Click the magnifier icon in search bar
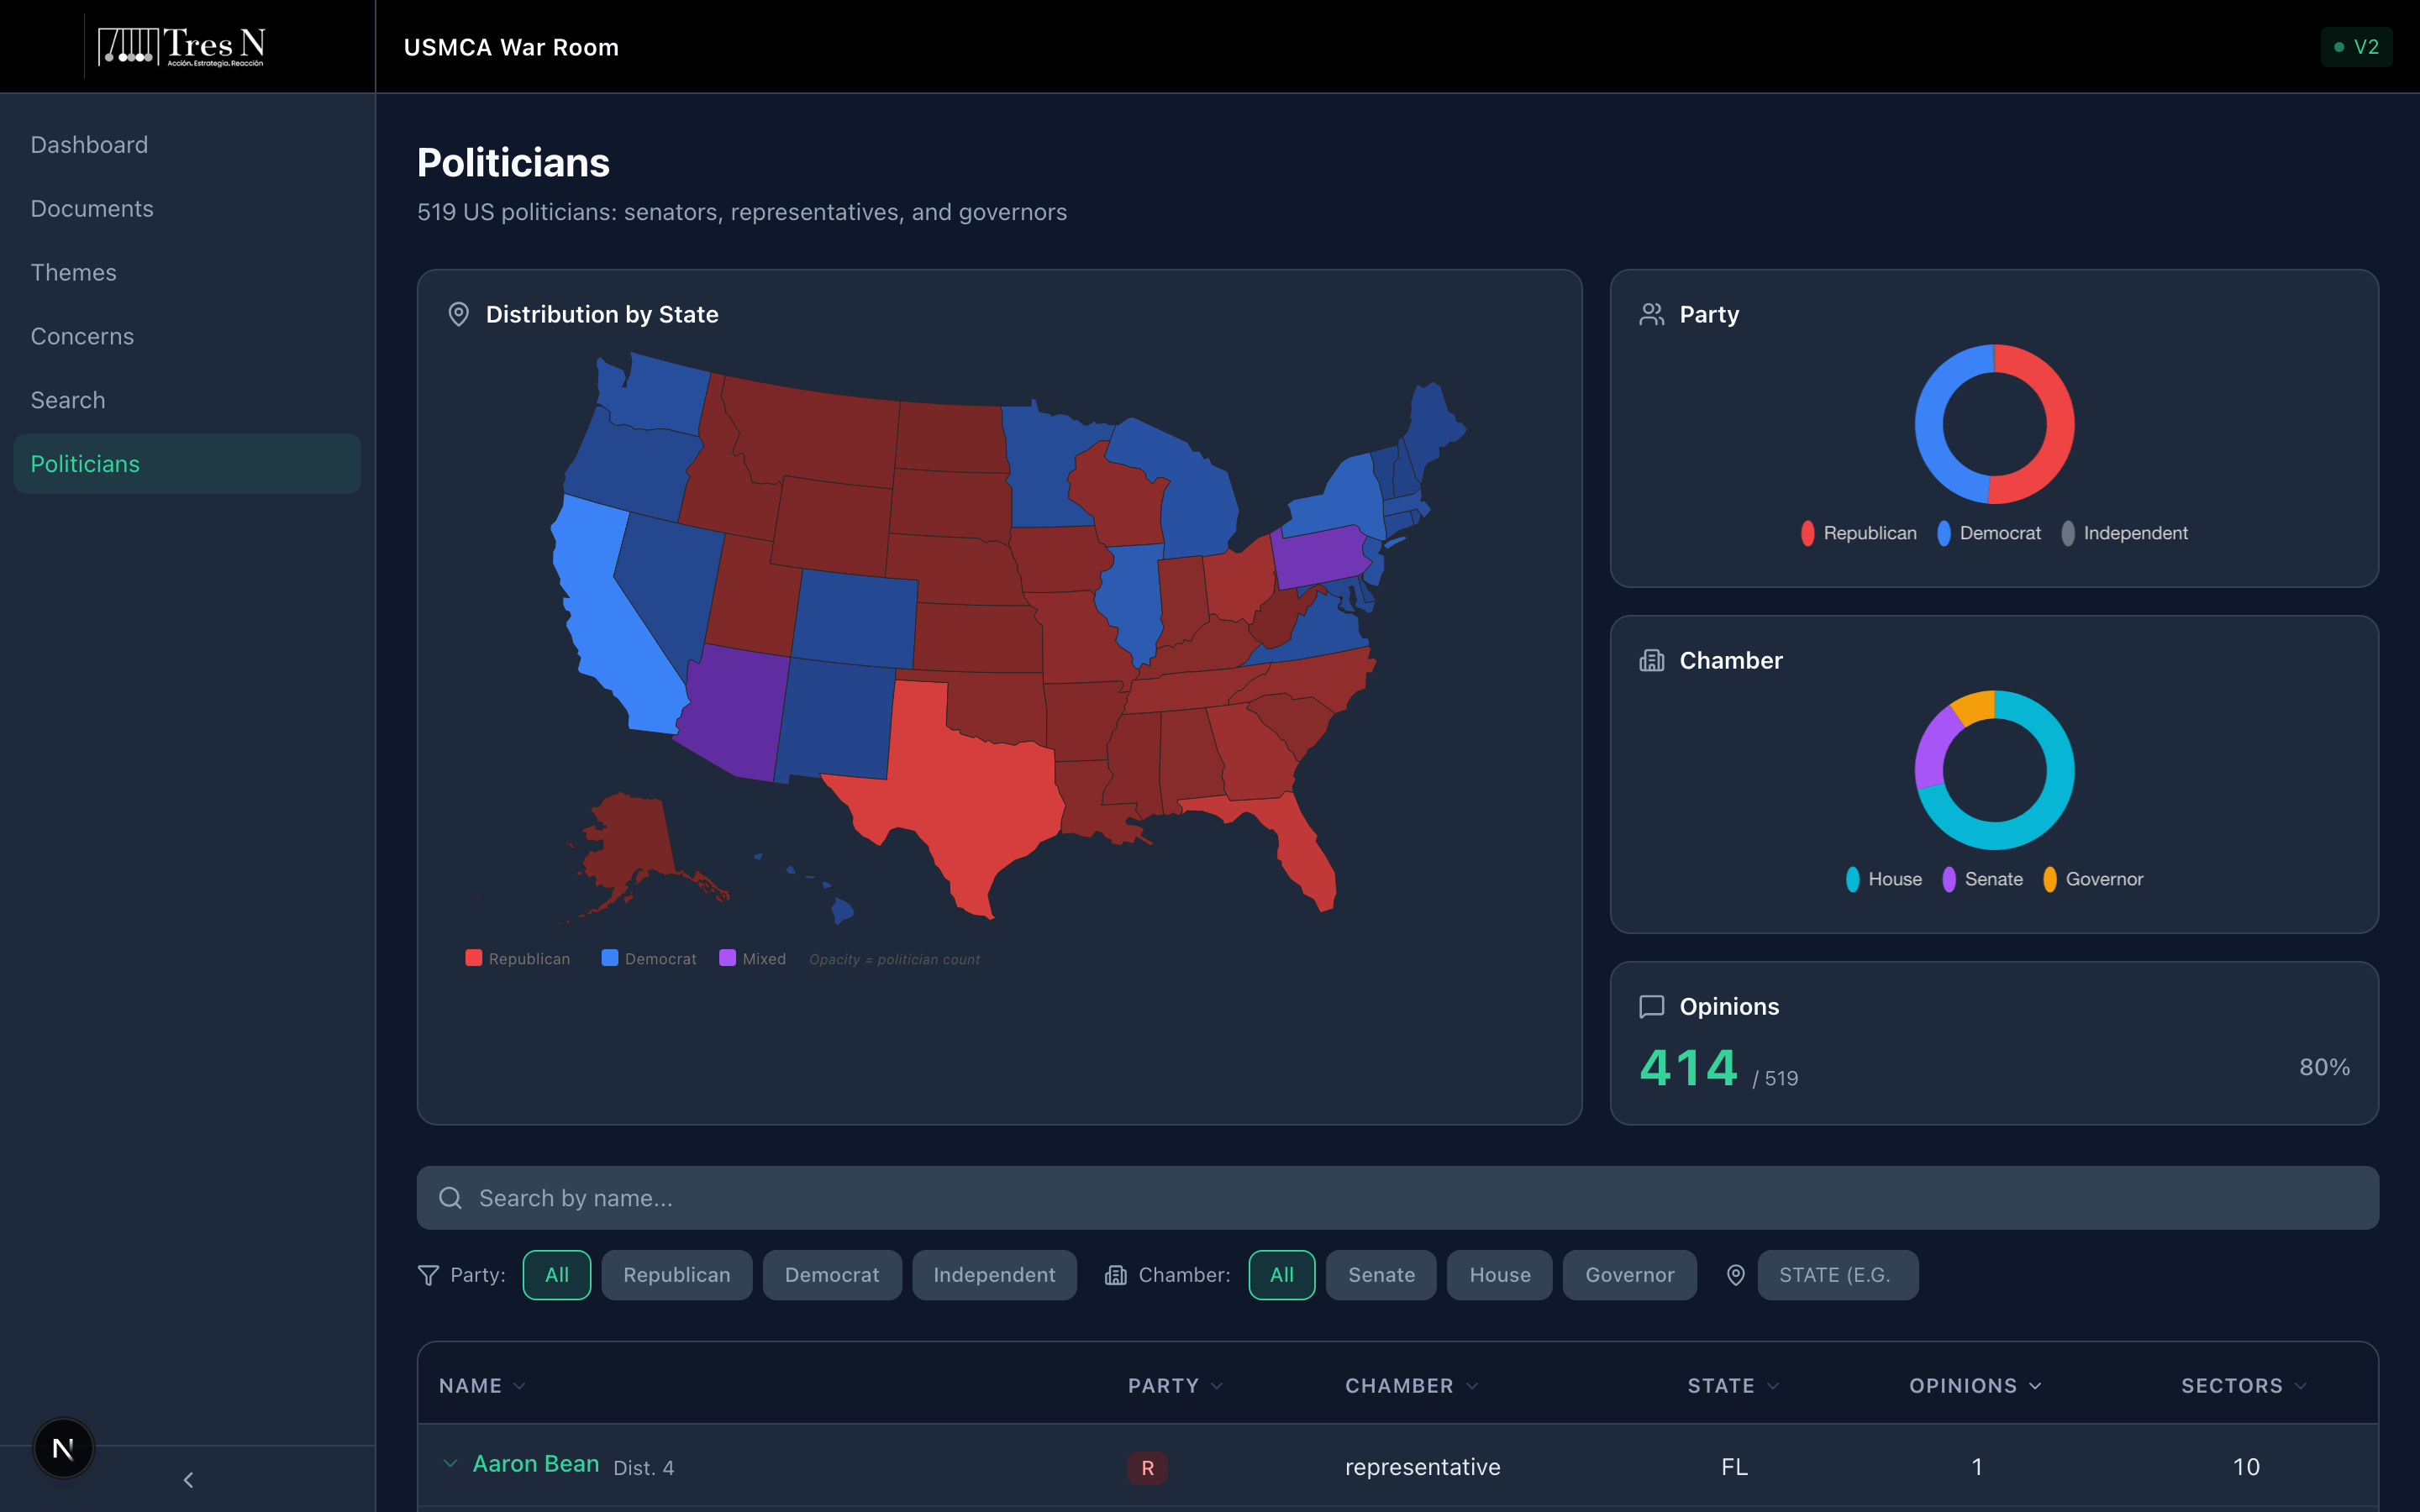 (x=450, y=1198)
